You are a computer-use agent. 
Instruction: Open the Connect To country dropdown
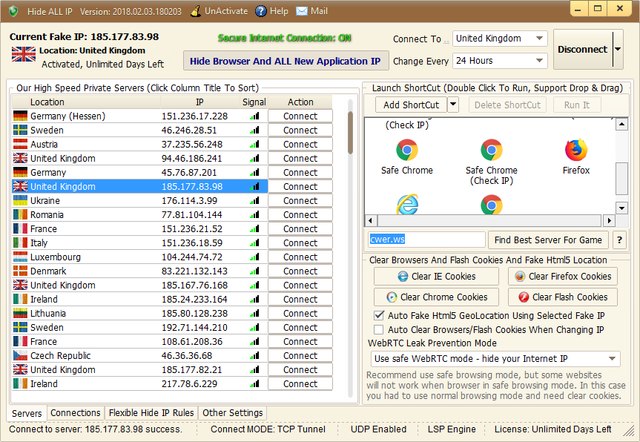tap(498, 39)
